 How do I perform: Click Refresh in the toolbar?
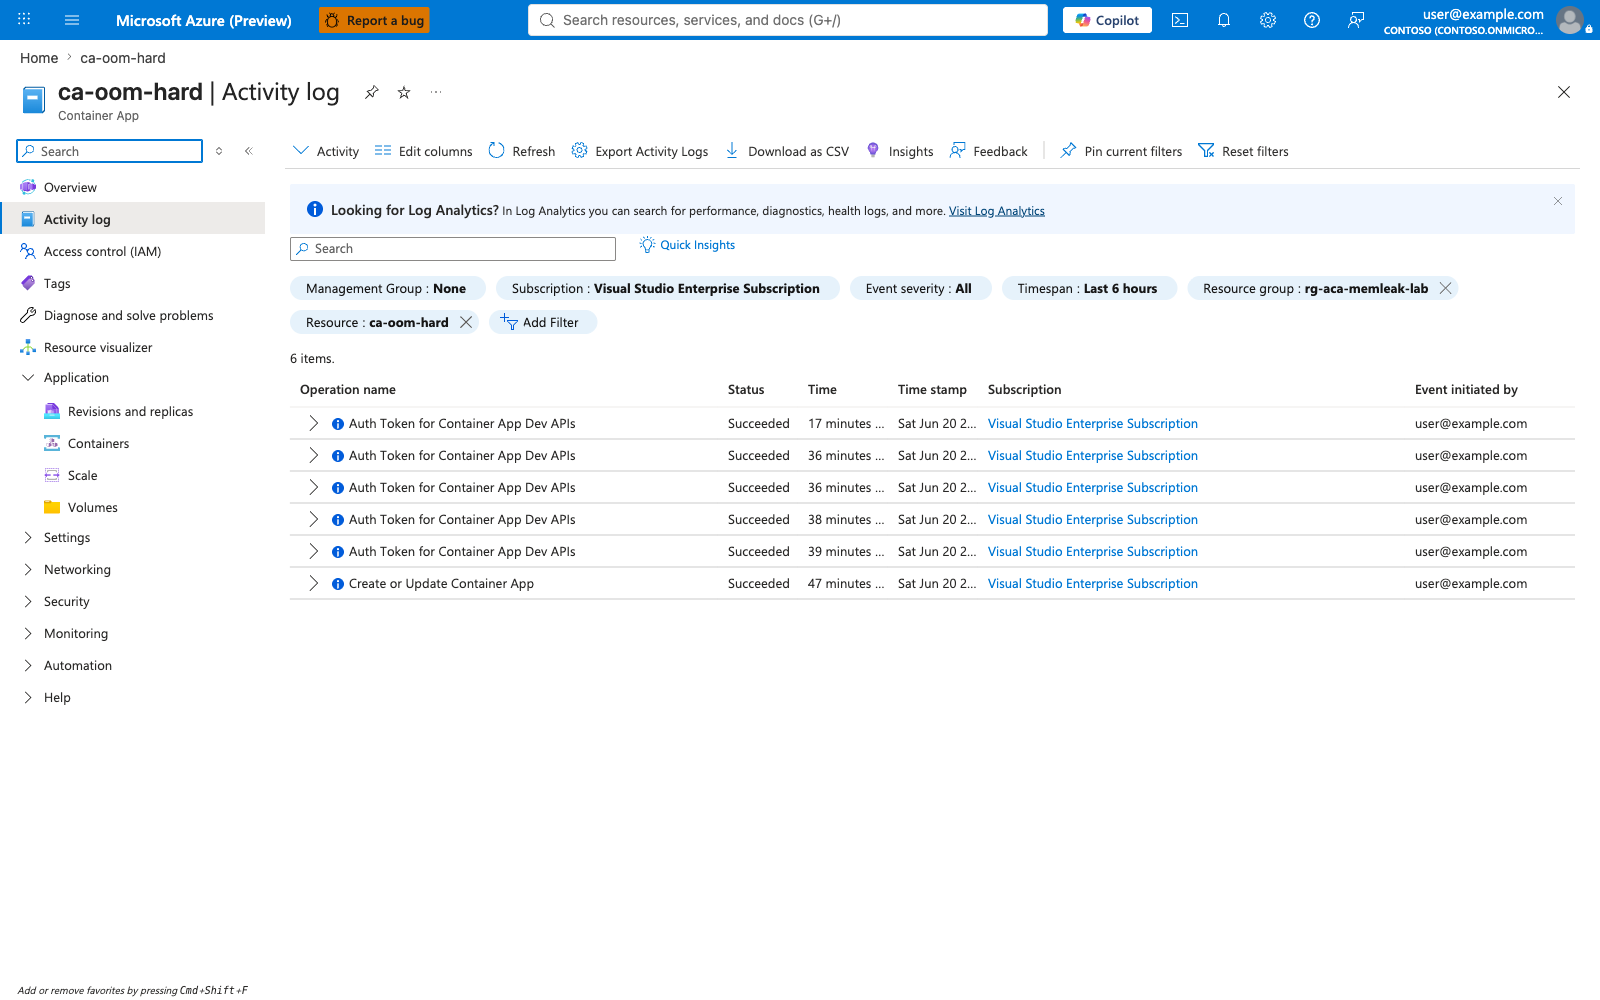pyautogui.click(x=522, y=151)
